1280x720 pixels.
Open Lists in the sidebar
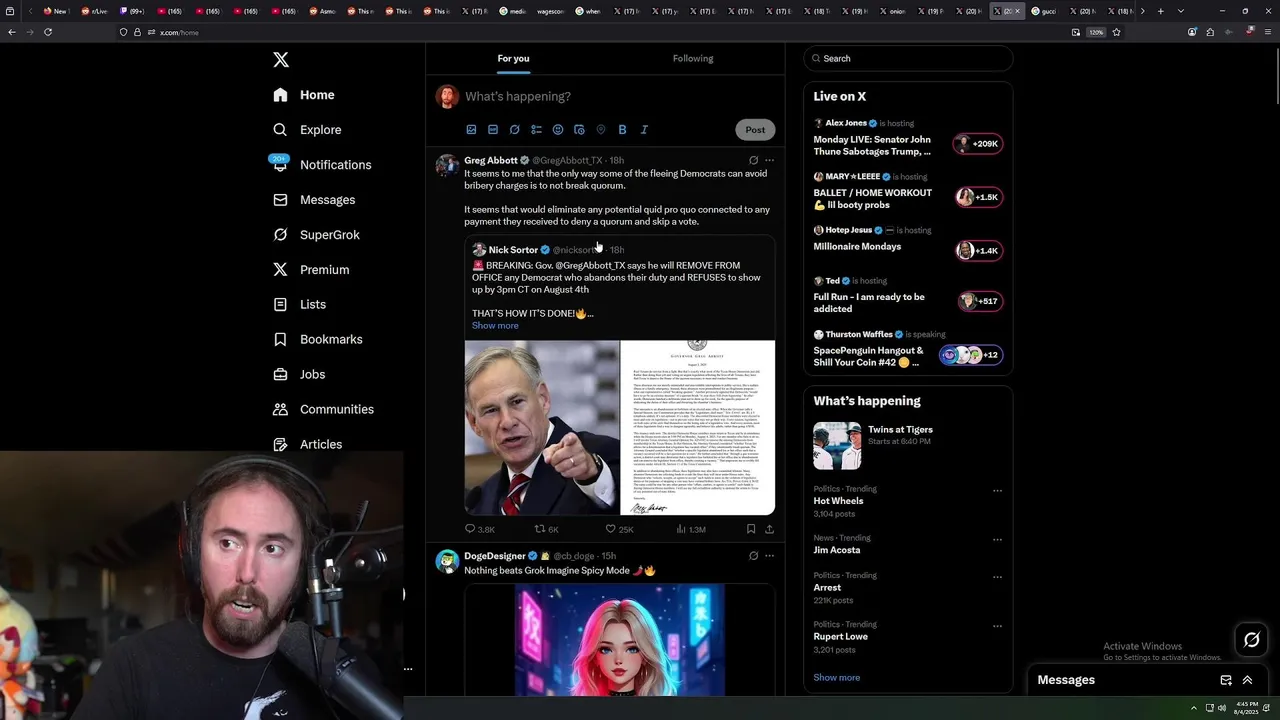(300, 304)
